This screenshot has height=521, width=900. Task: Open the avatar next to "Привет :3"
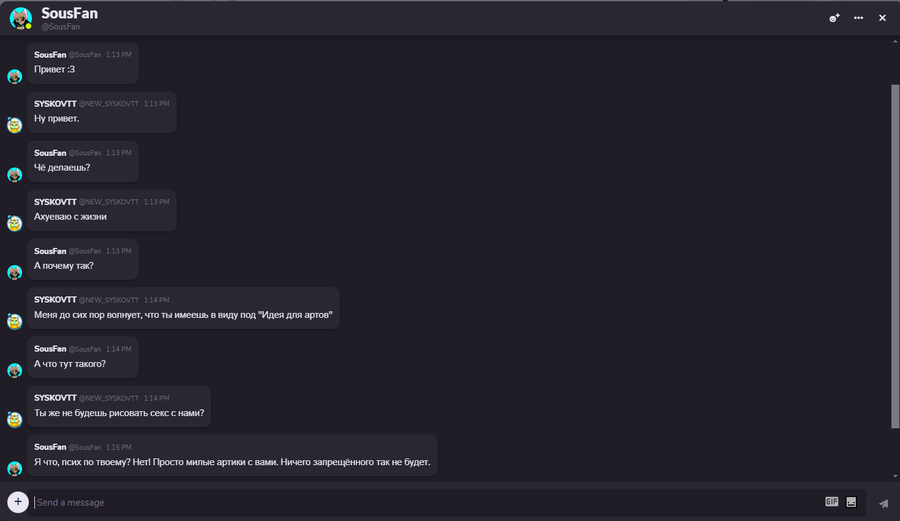(15, 77)
